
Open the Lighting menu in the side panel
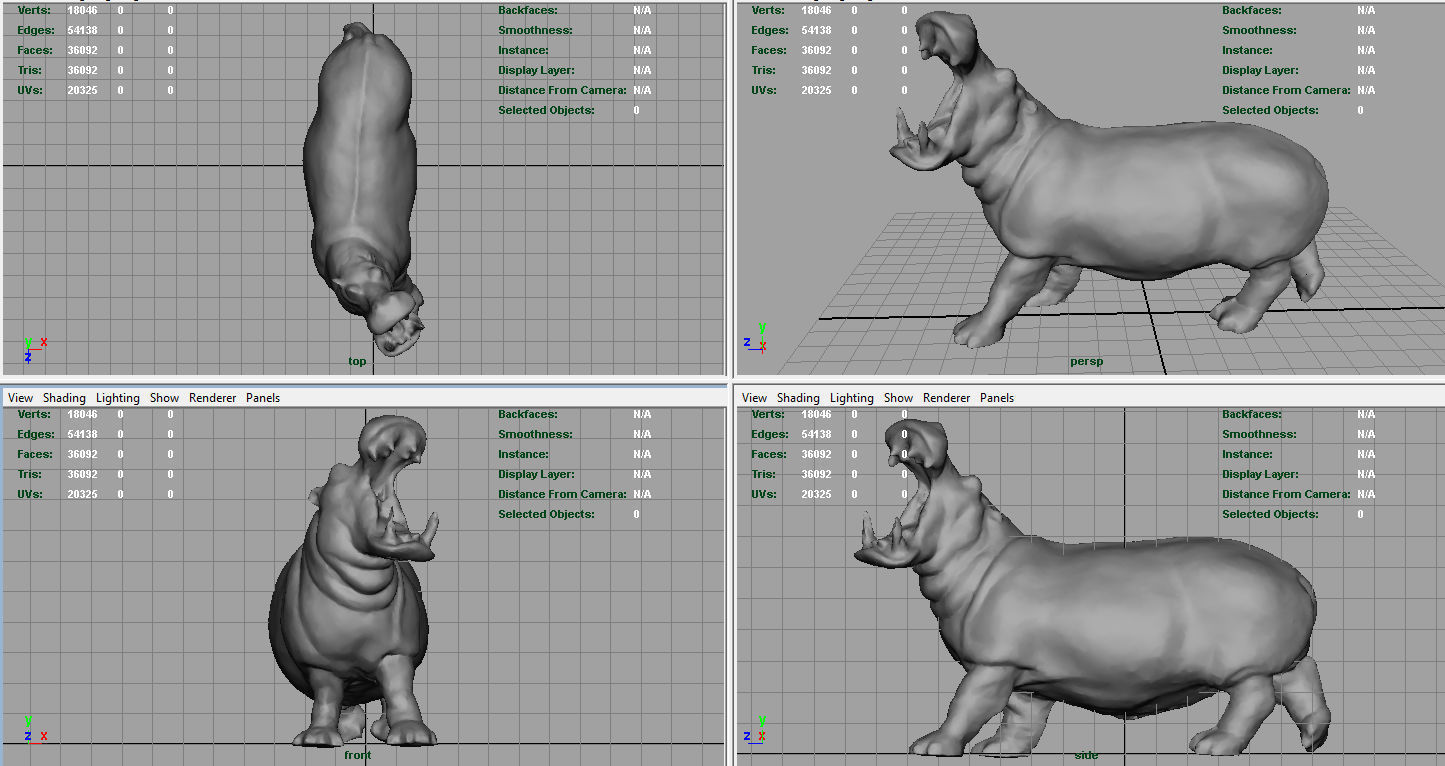pyautogui.click(x=852, y=398)
